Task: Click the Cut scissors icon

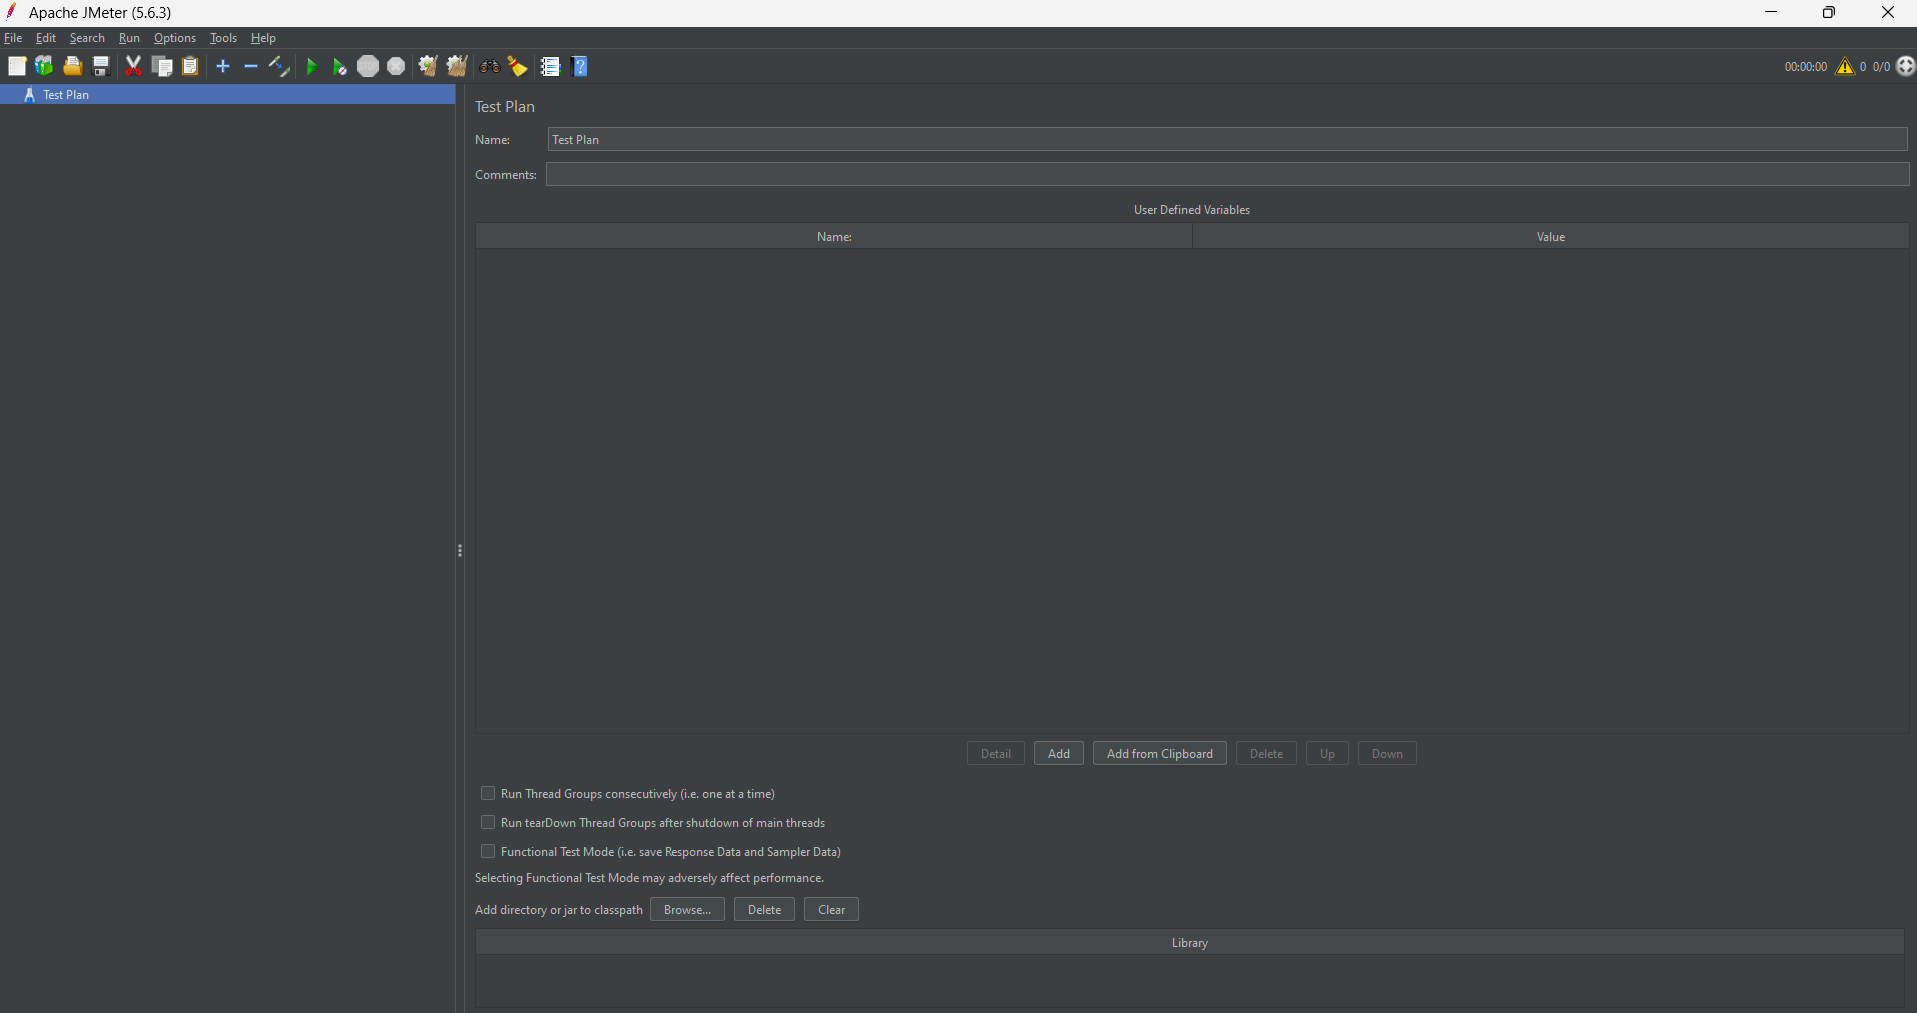Action: click(x=133, y=66)
